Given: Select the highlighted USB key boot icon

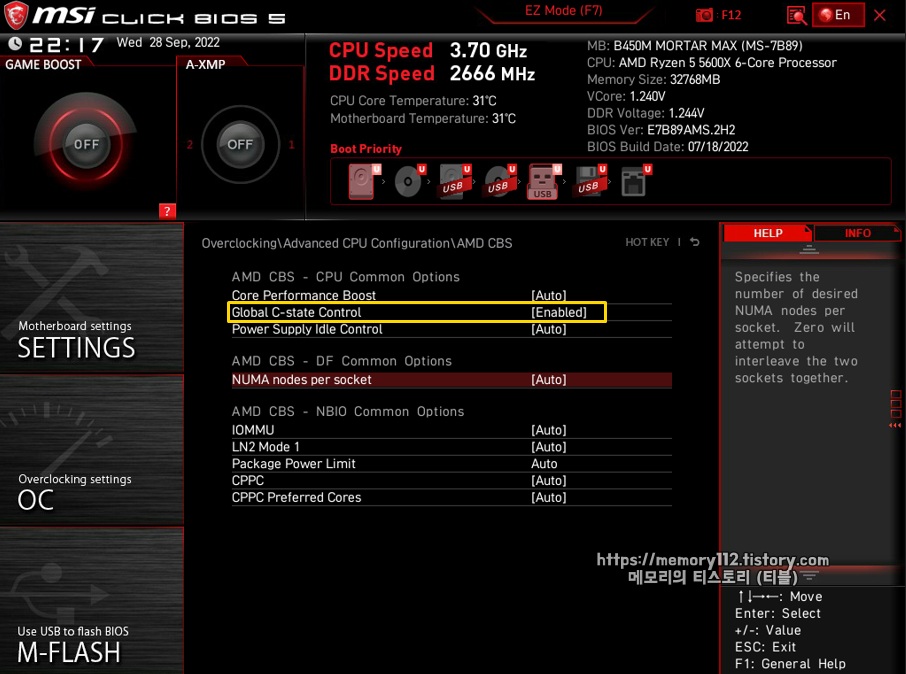Looking at the screenshot, I should tap(544, 182).
